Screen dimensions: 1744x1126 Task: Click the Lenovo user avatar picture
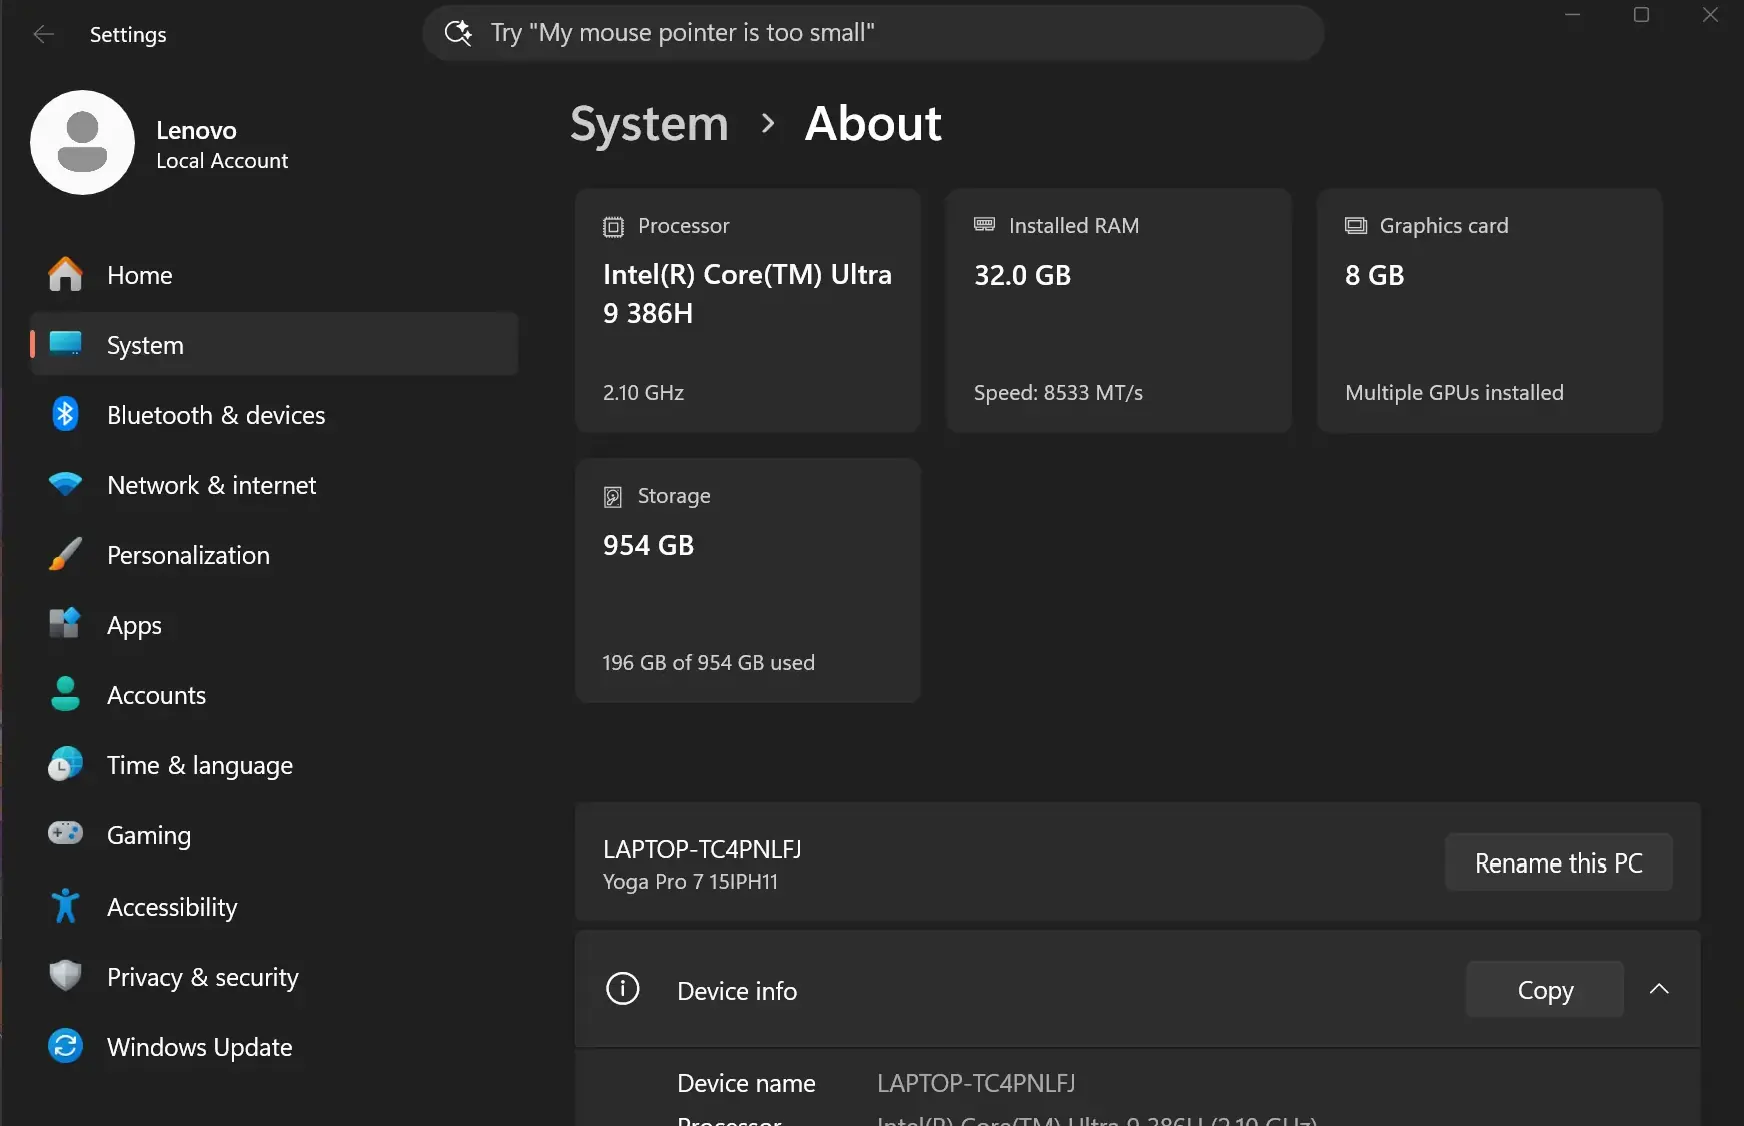click(x=83, y=143)
